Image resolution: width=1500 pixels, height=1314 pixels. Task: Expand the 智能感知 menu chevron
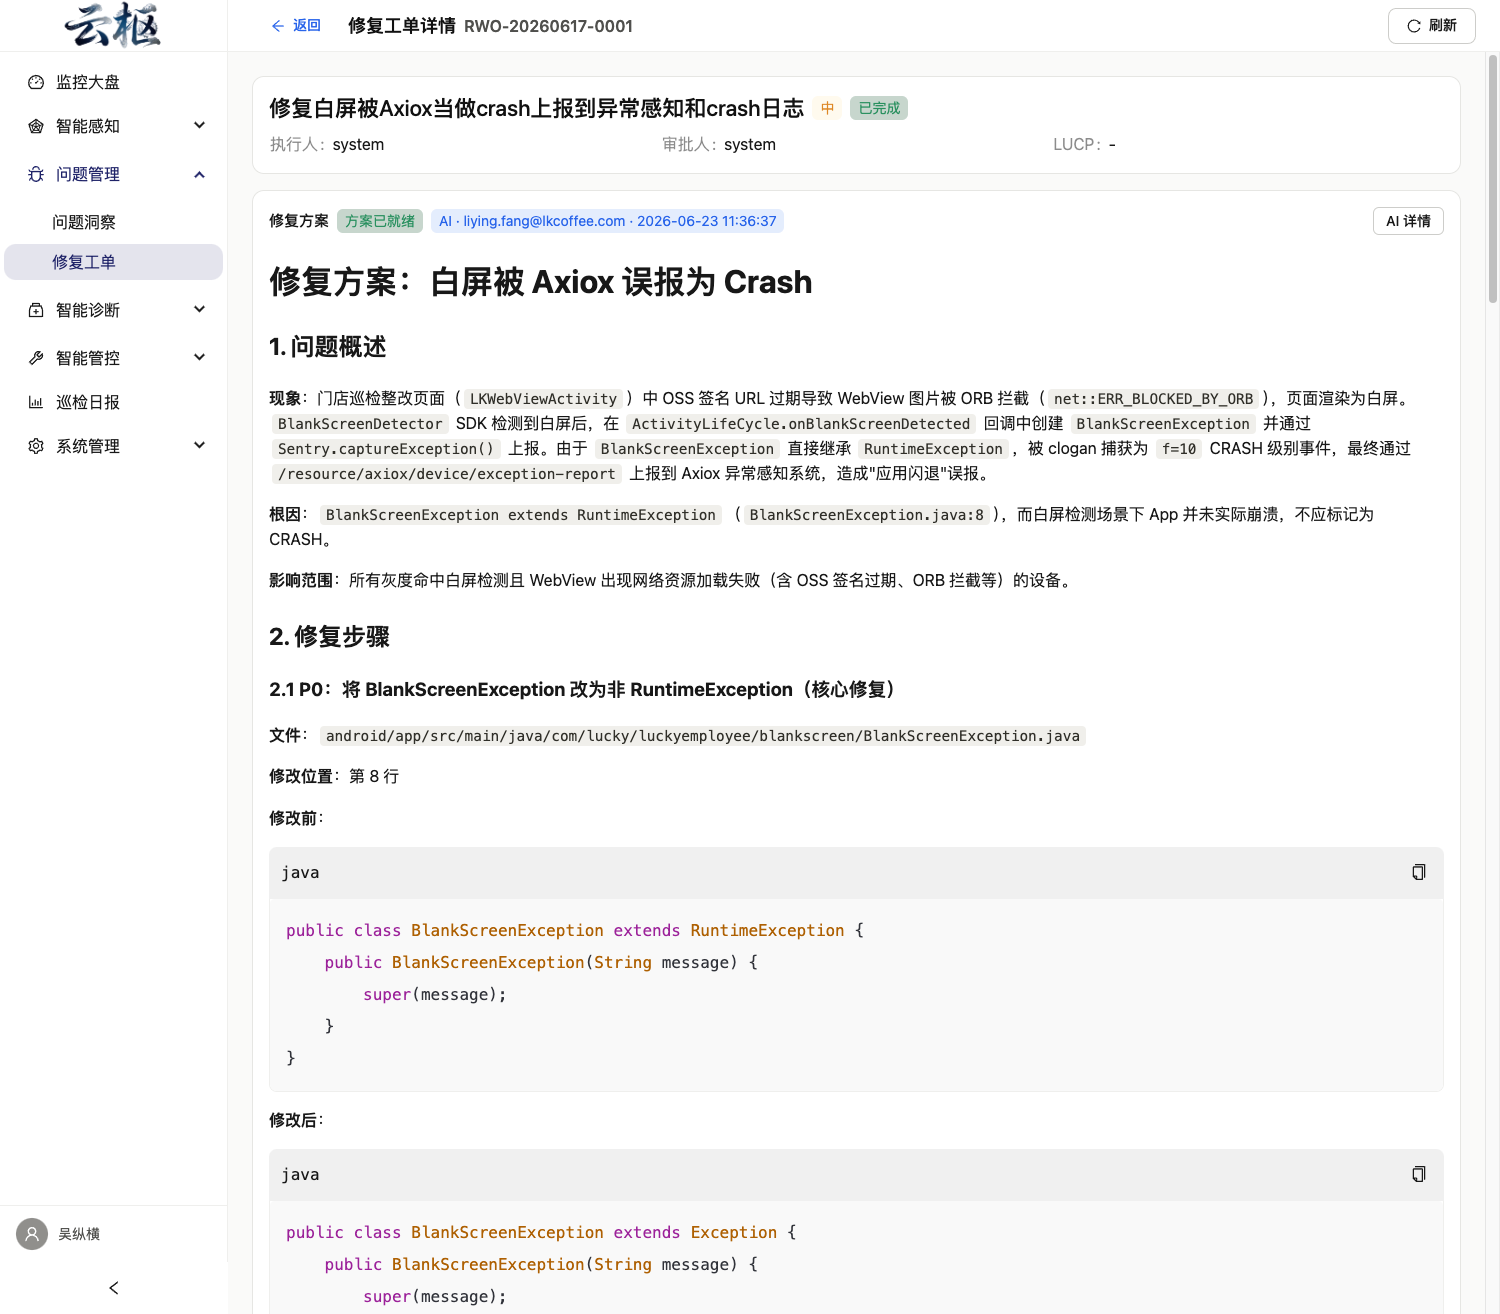[199, 126]
